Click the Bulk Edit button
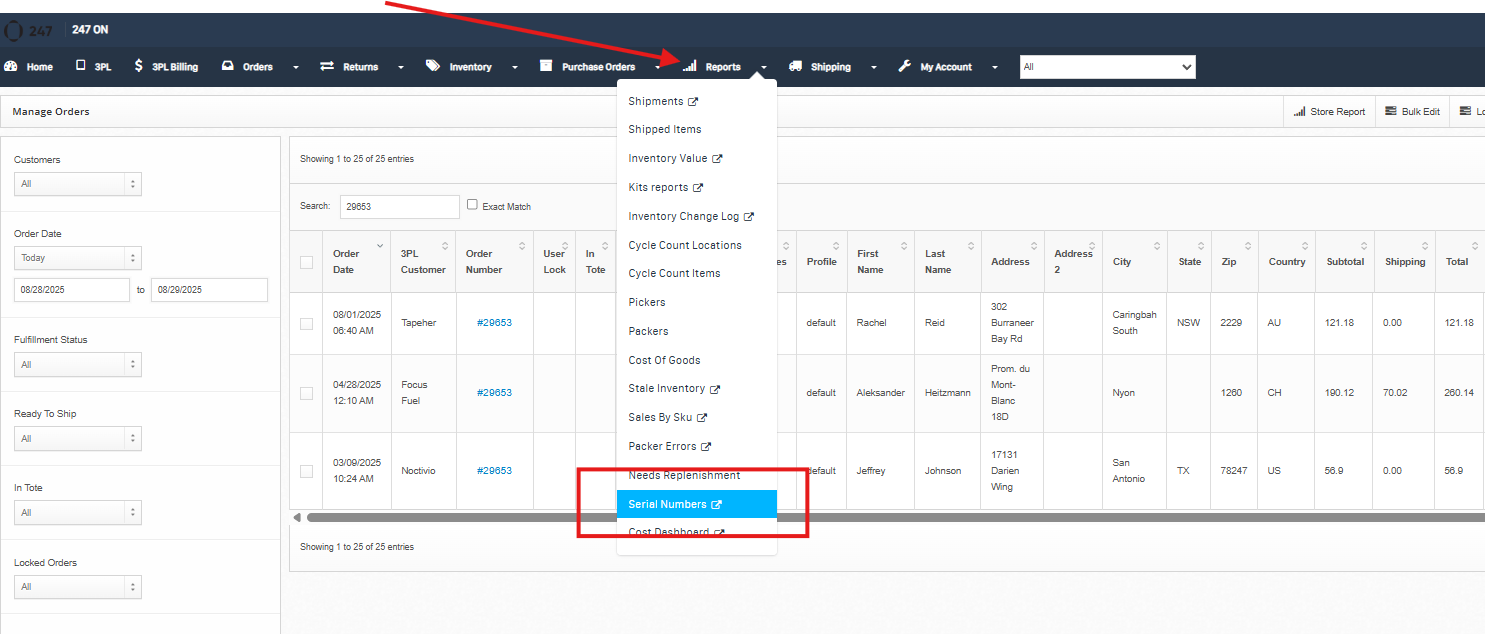Image resolution: width=1485 pixels, height=634 pixels. 1412,111
